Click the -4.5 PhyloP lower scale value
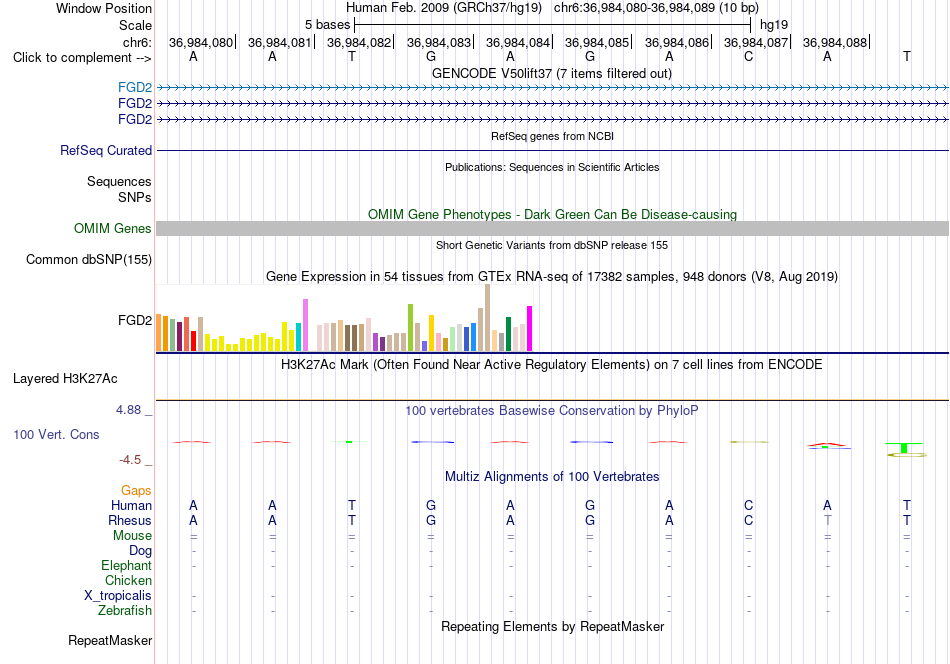Screen dimensions: 950x664 point(130,460)
